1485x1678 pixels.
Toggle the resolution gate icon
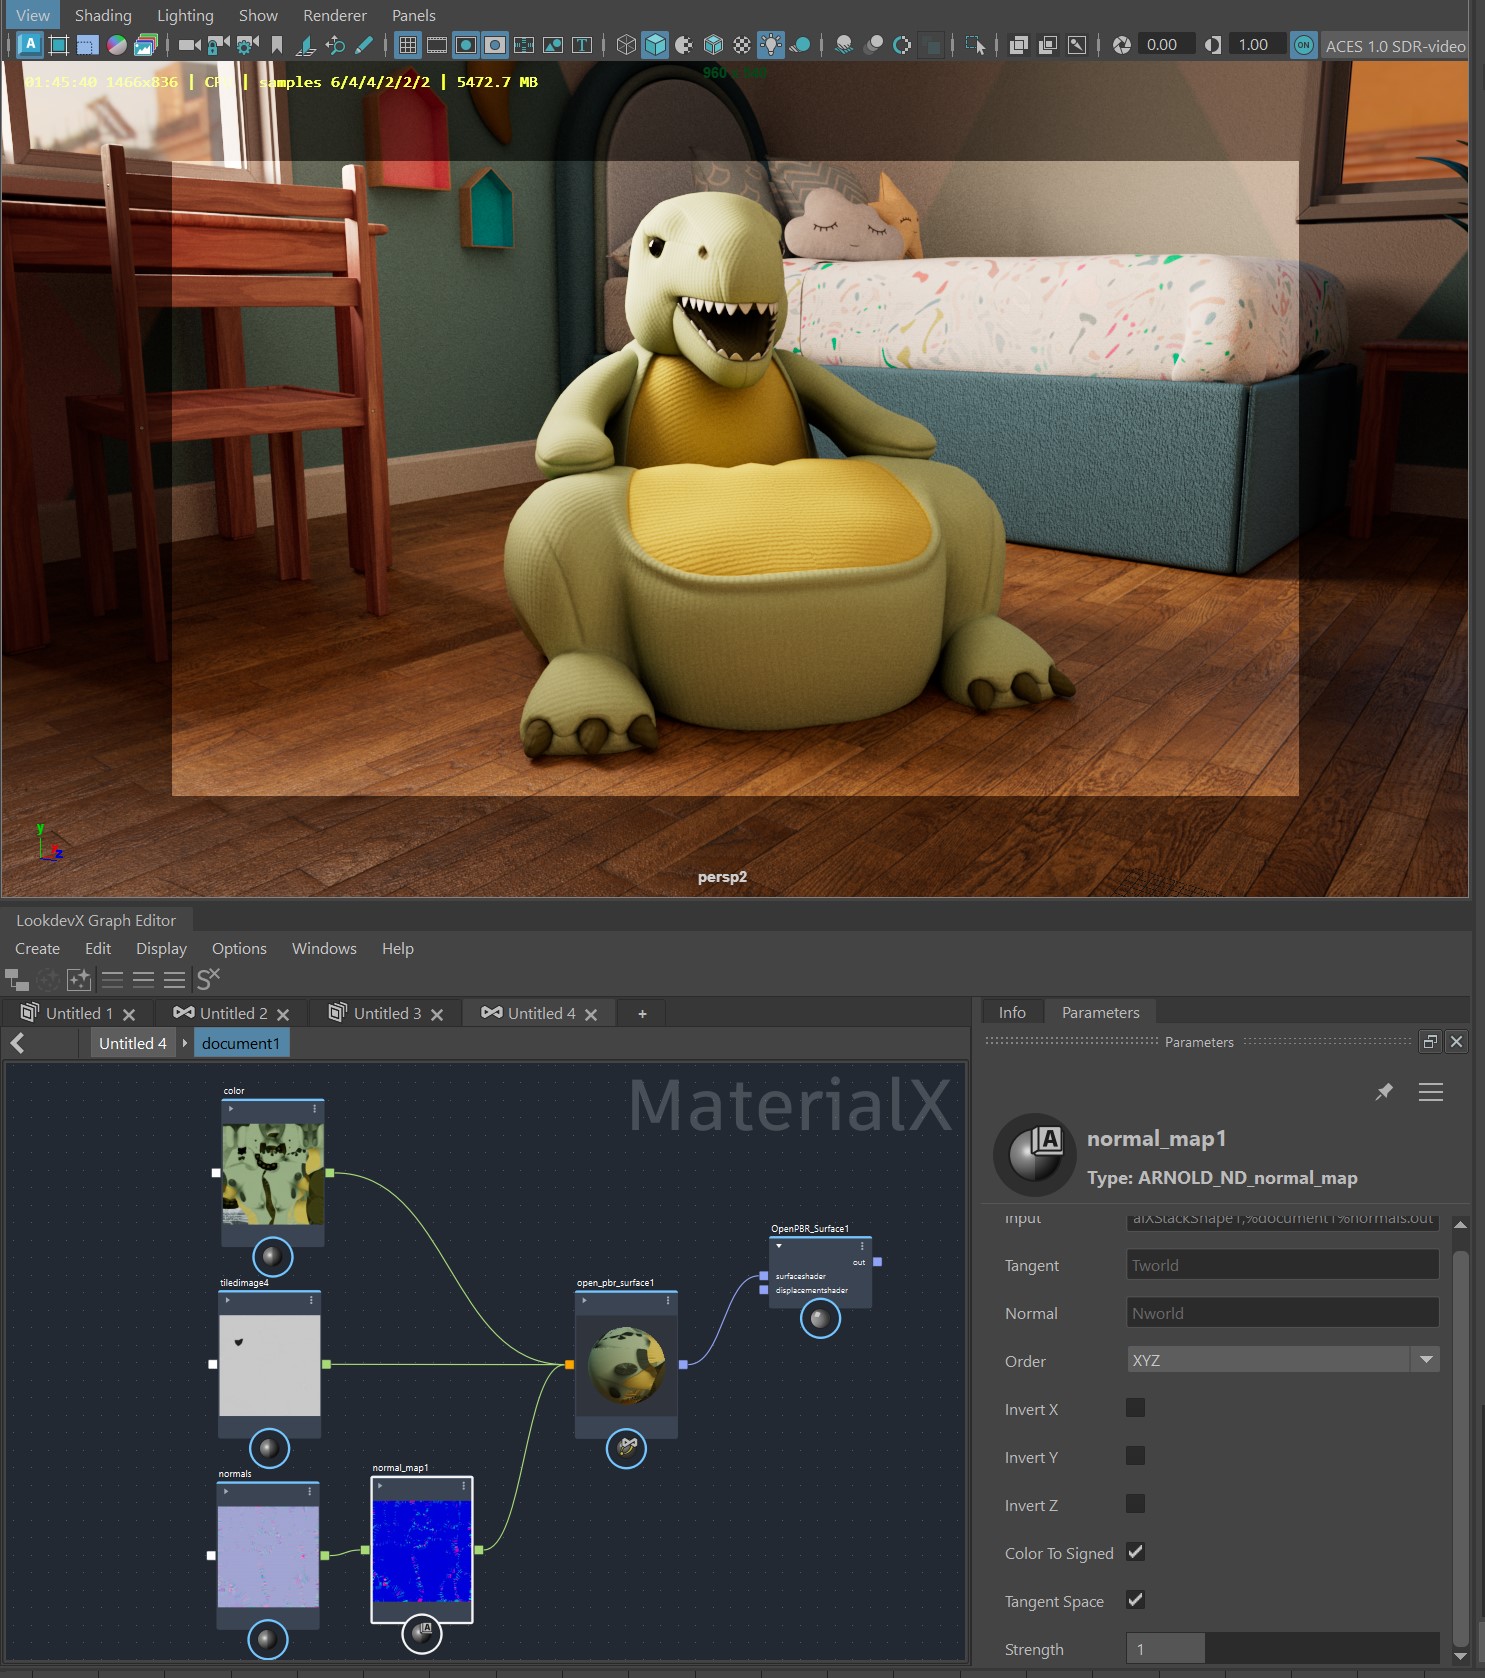(466, 45)
